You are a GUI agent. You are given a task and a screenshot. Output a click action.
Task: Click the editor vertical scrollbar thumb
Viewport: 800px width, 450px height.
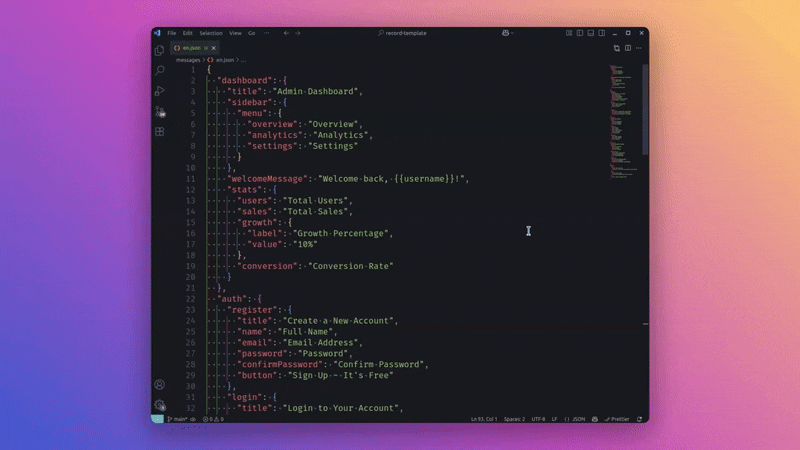[645, 110]
